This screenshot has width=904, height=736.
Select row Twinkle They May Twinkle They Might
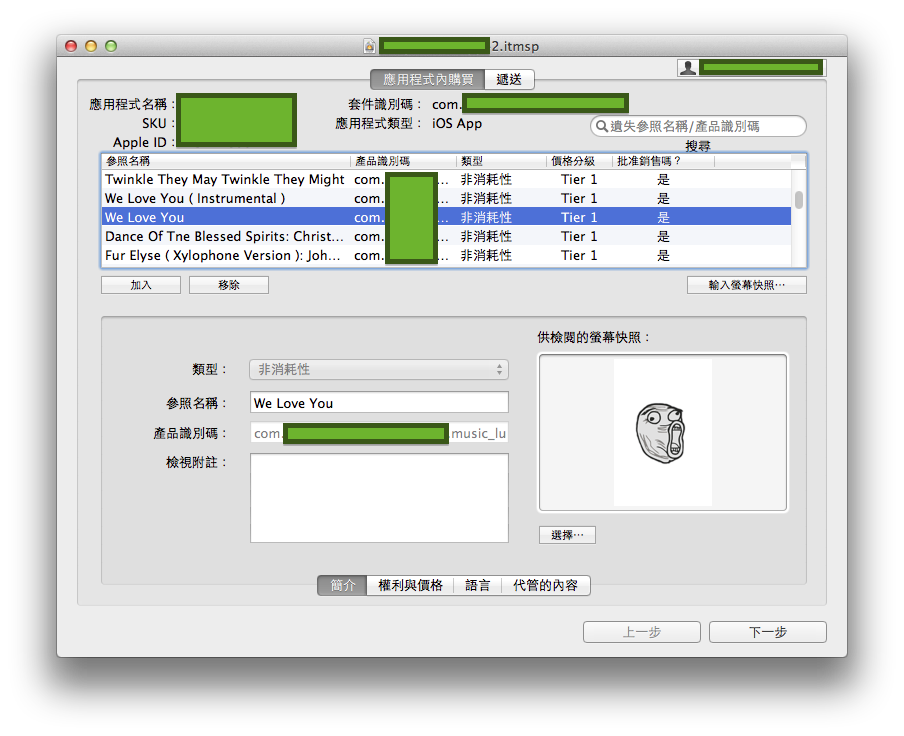coord(225,180)
